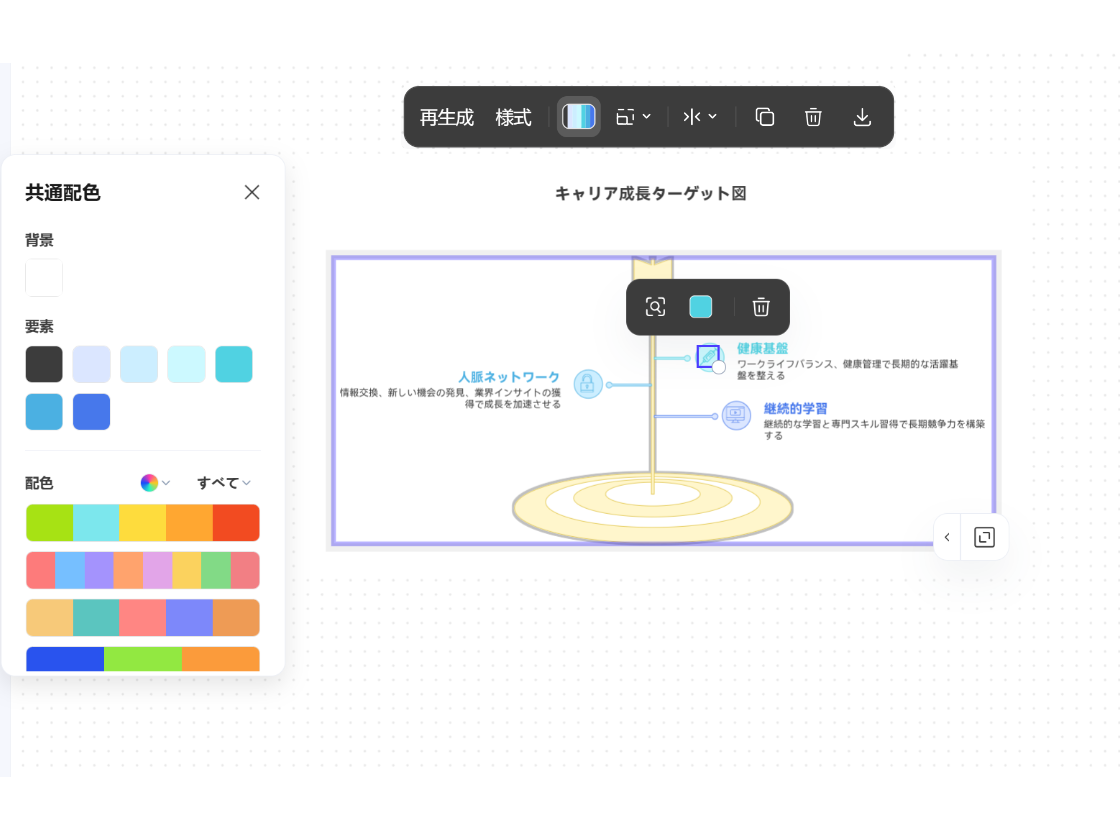Delete selected icon via floating toolbar trash
The height and width of the screenshot is (840, 1120).
[x=761, y=307]
